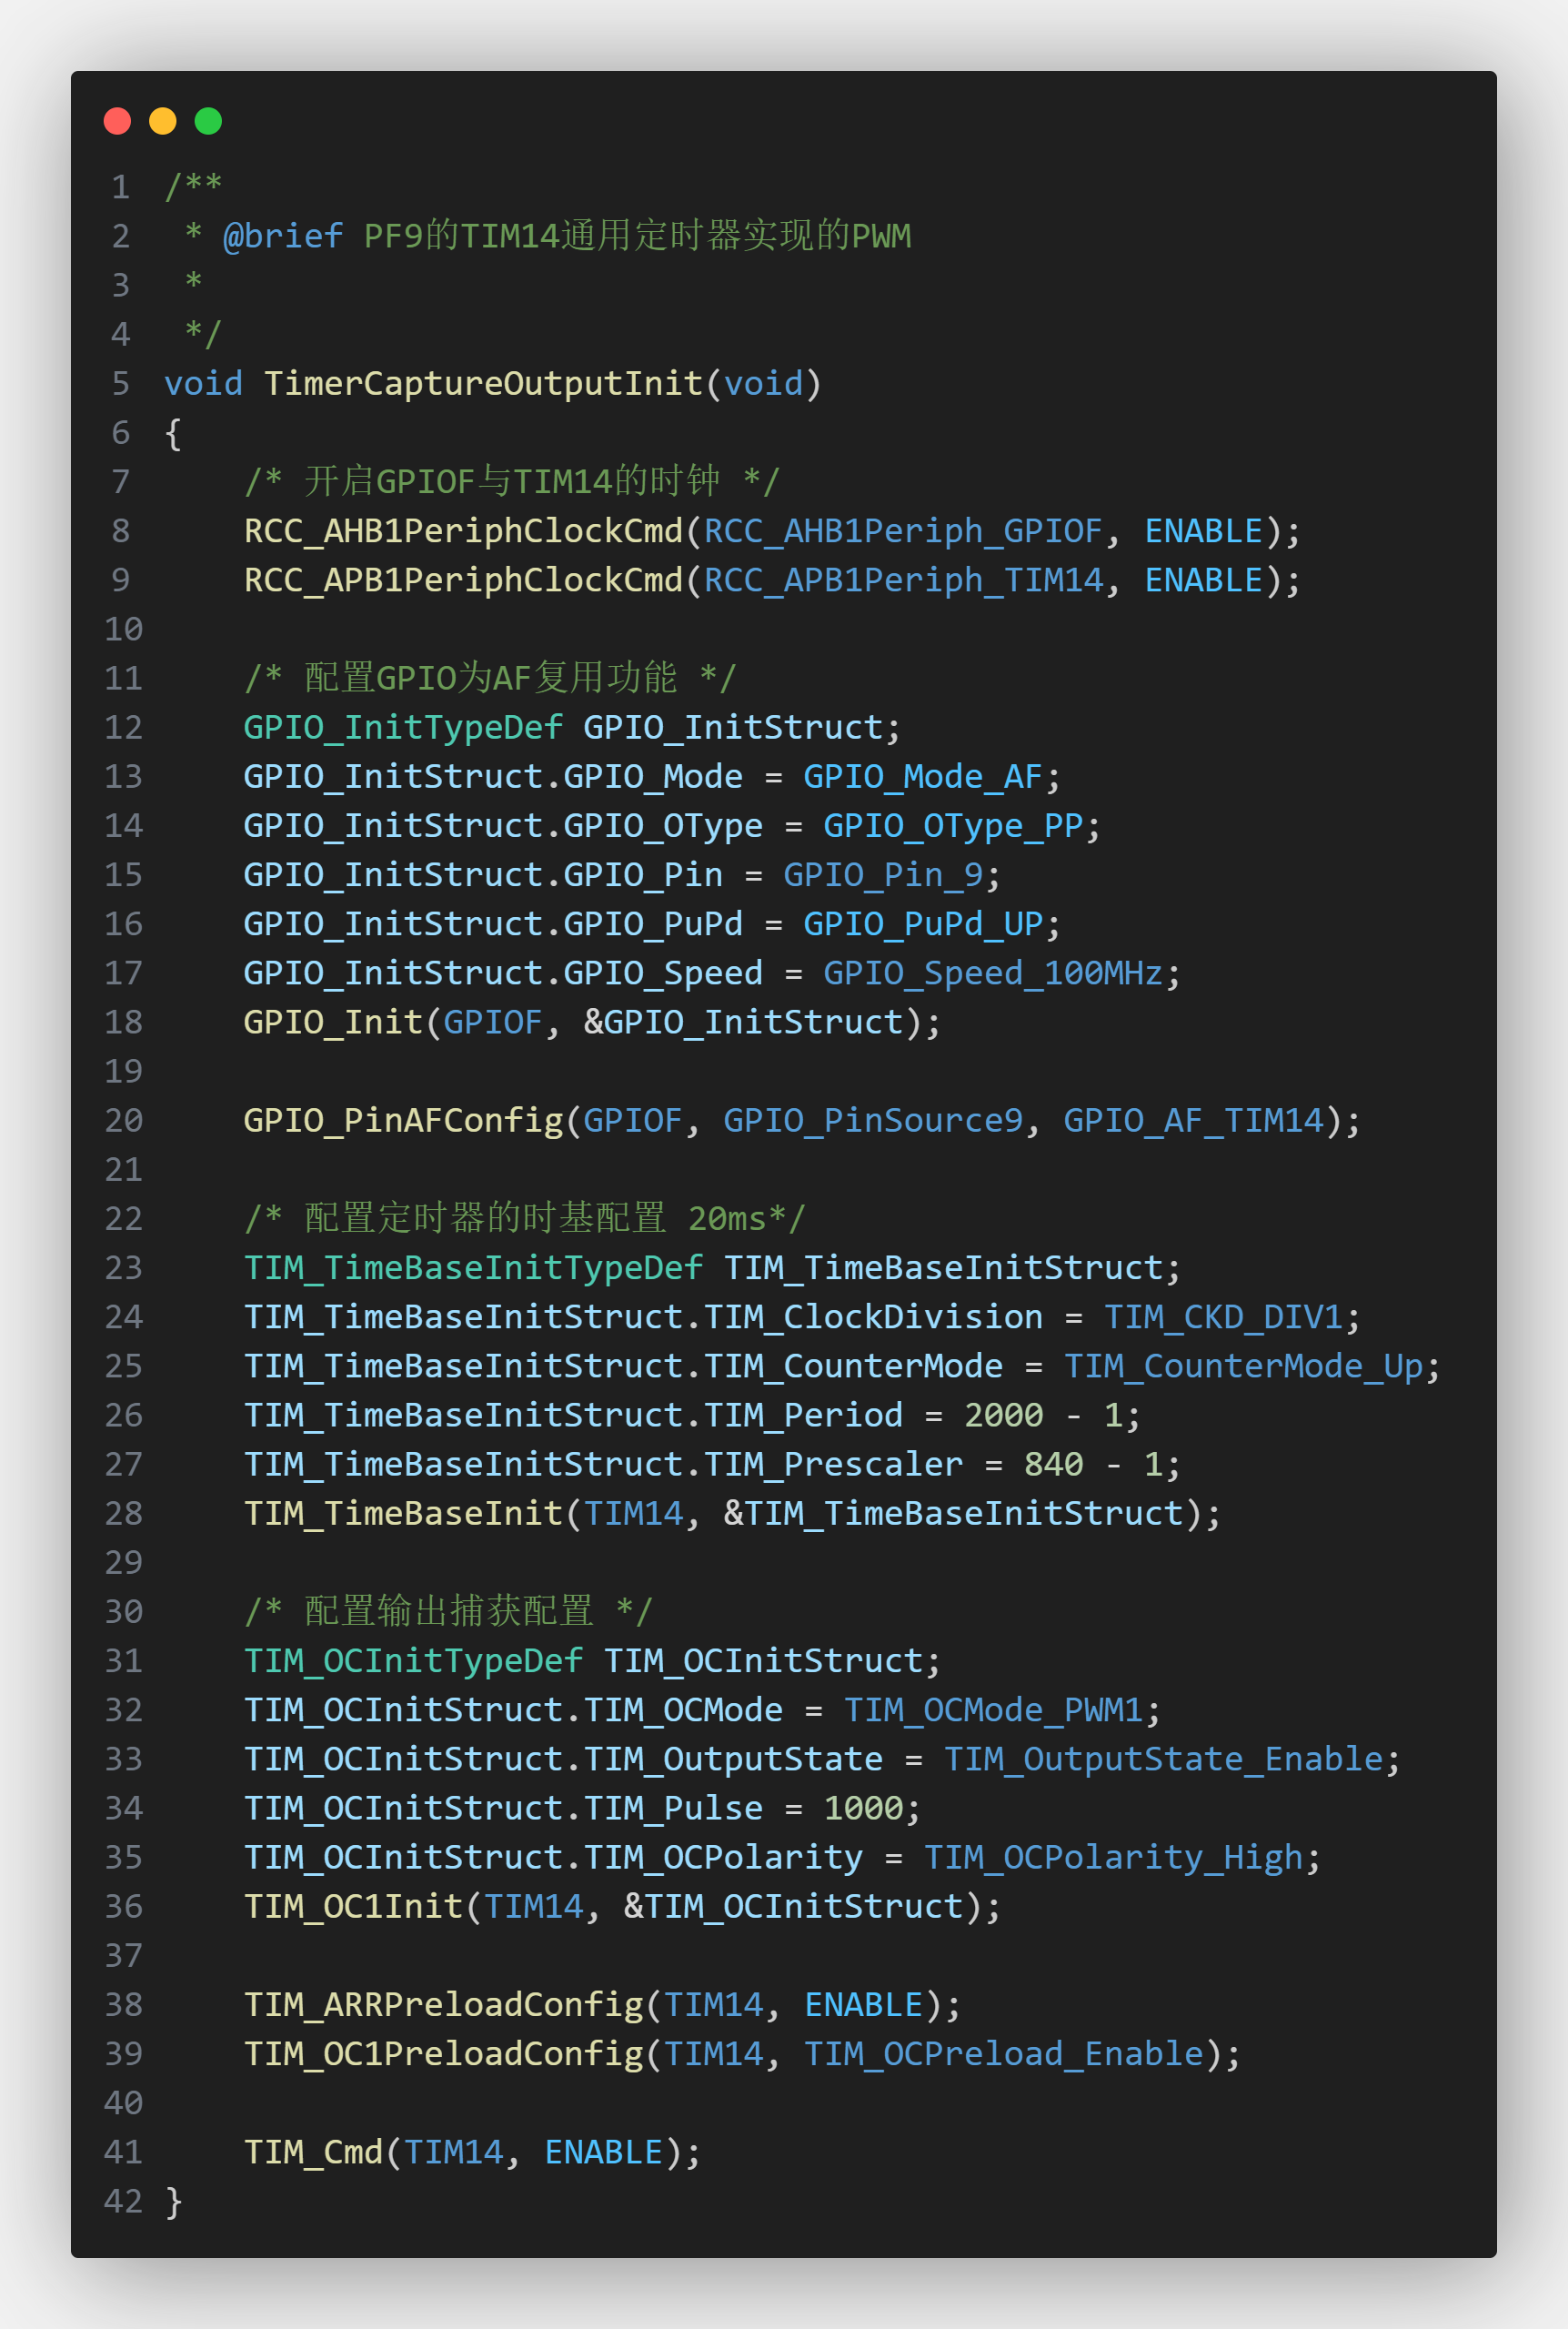Click line number 30

(124, 1612)
